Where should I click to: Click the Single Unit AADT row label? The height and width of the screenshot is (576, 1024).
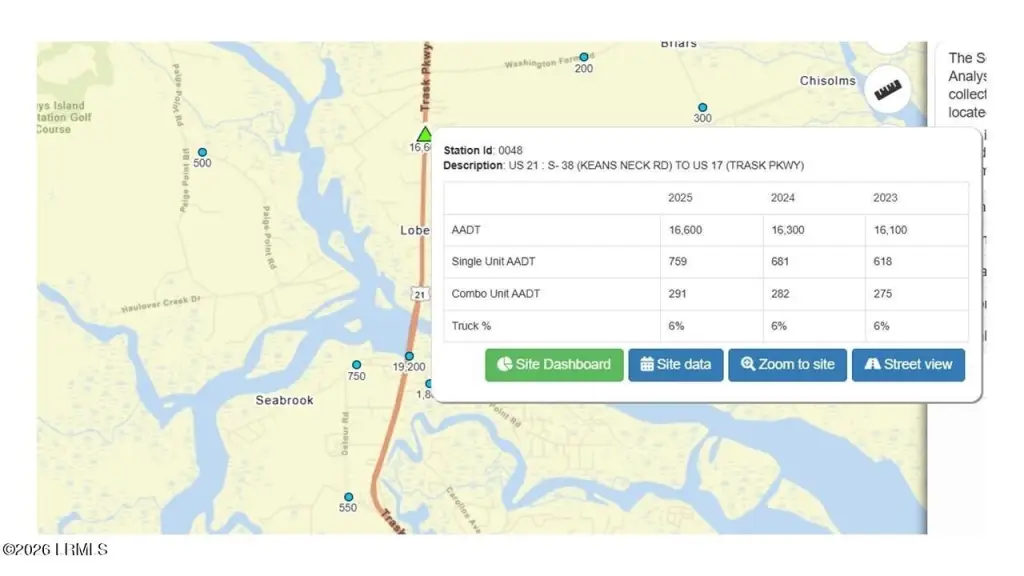point(493,261)
